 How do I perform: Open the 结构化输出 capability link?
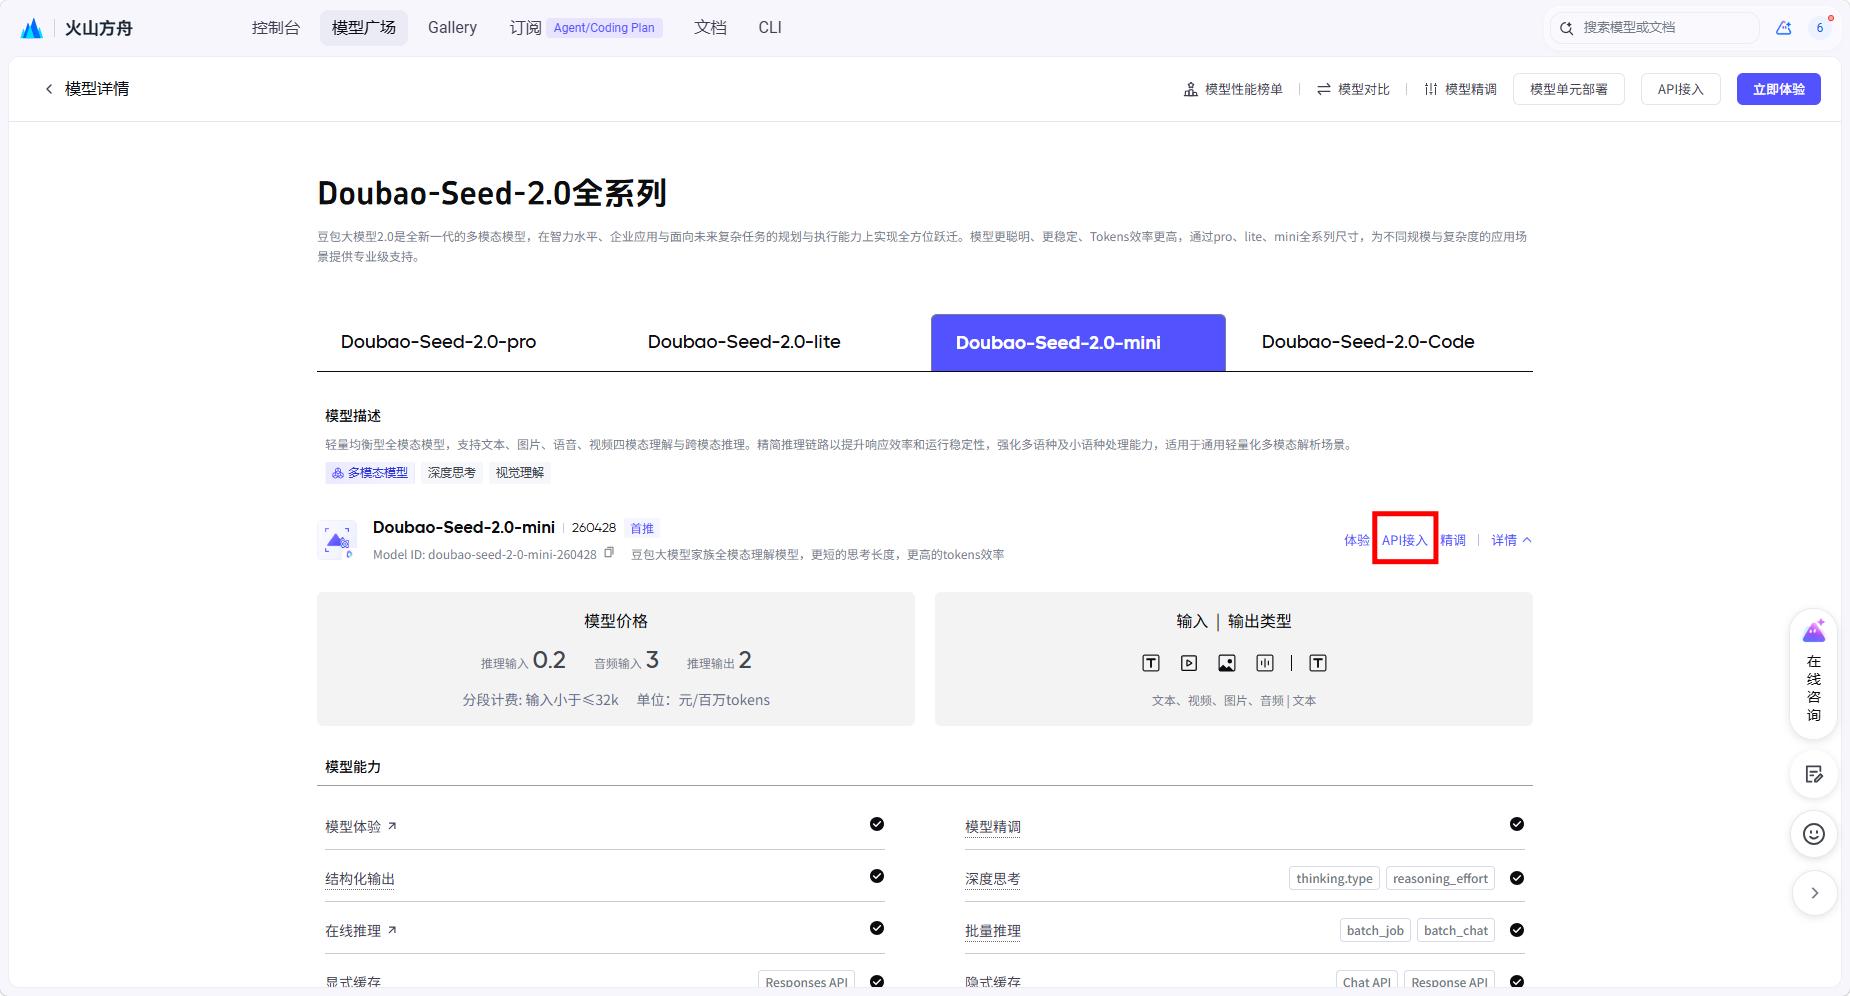tap(360, 879)
